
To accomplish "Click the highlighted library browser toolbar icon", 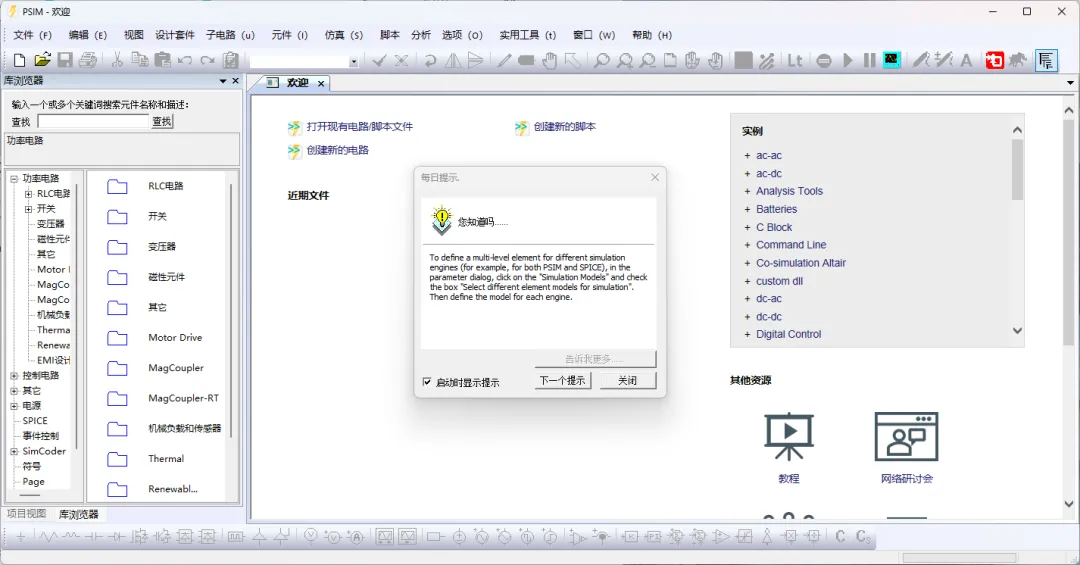I will [1046, 61].
